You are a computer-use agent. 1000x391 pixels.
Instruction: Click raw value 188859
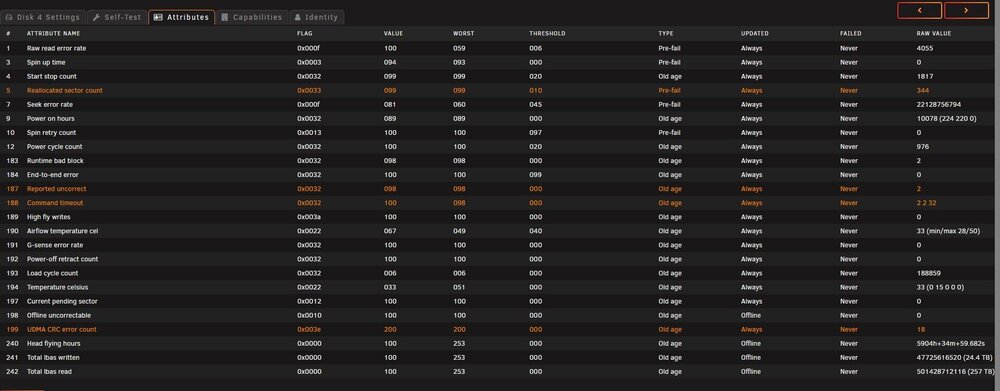[928, 272]
